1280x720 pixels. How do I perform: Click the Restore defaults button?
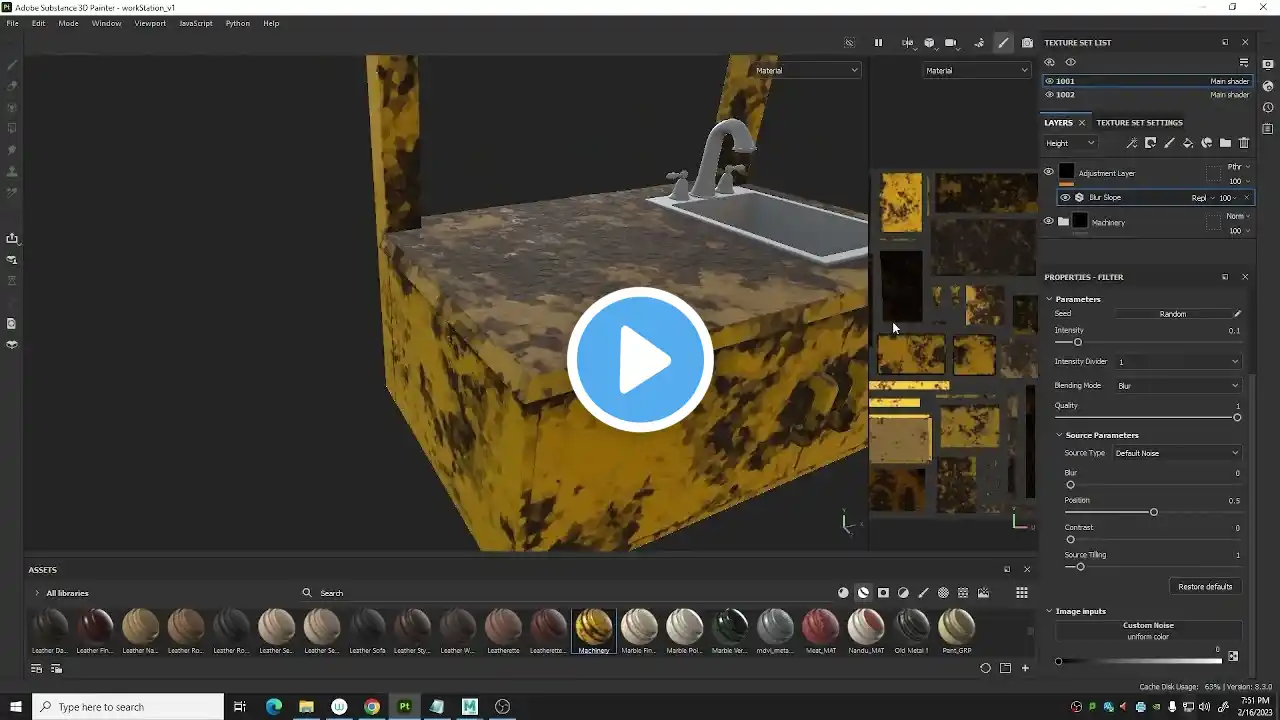[x=1204, y=587]
